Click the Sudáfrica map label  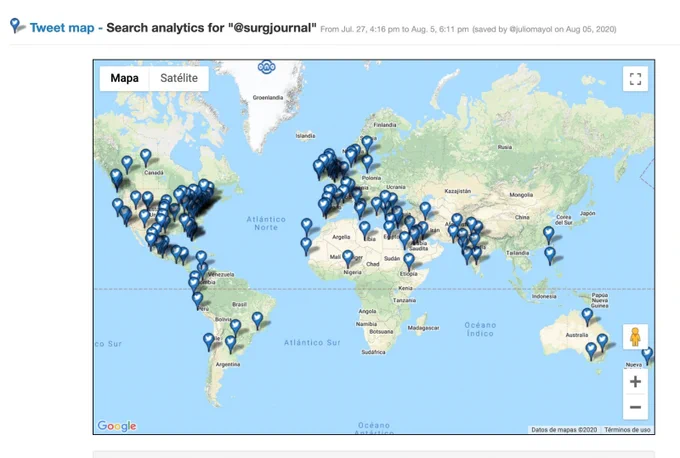373,352
